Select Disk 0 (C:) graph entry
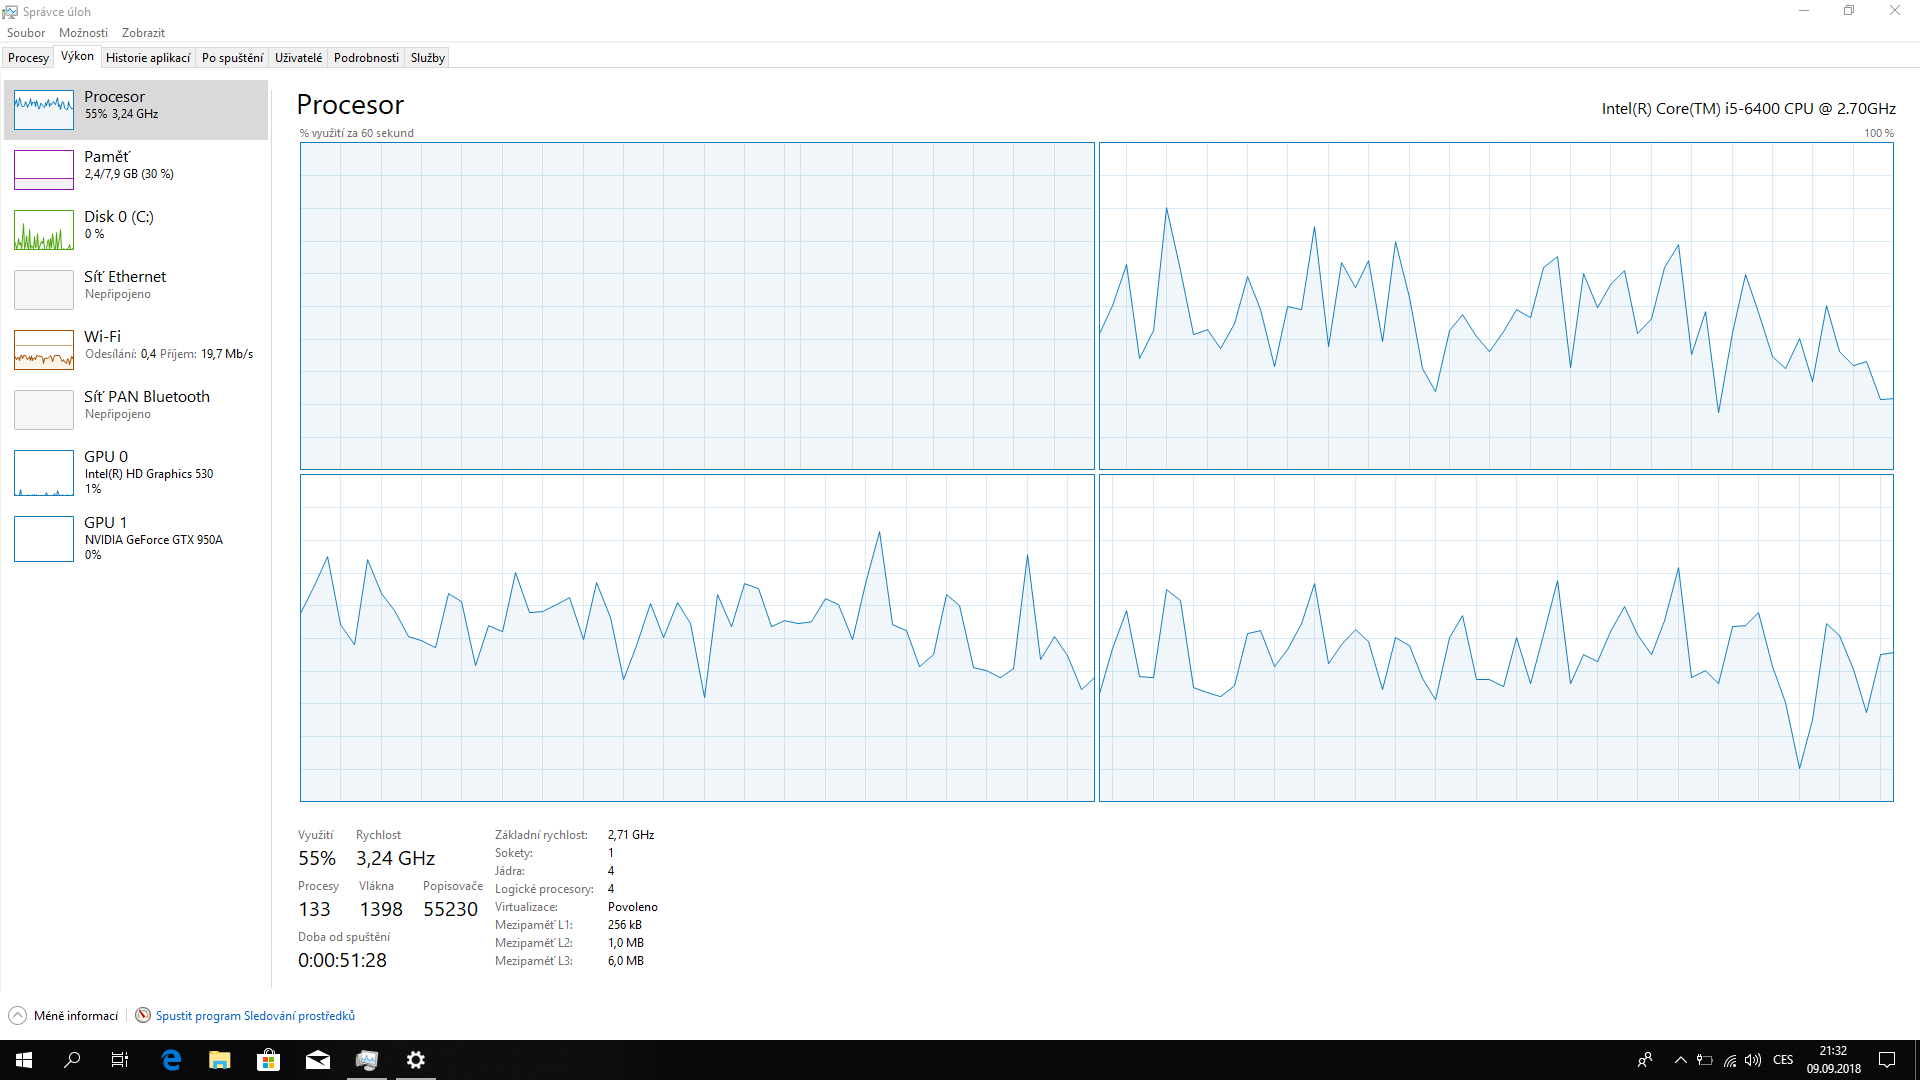The height and width of the screenshot is (1080, 1920). click(x=44, y=229)
